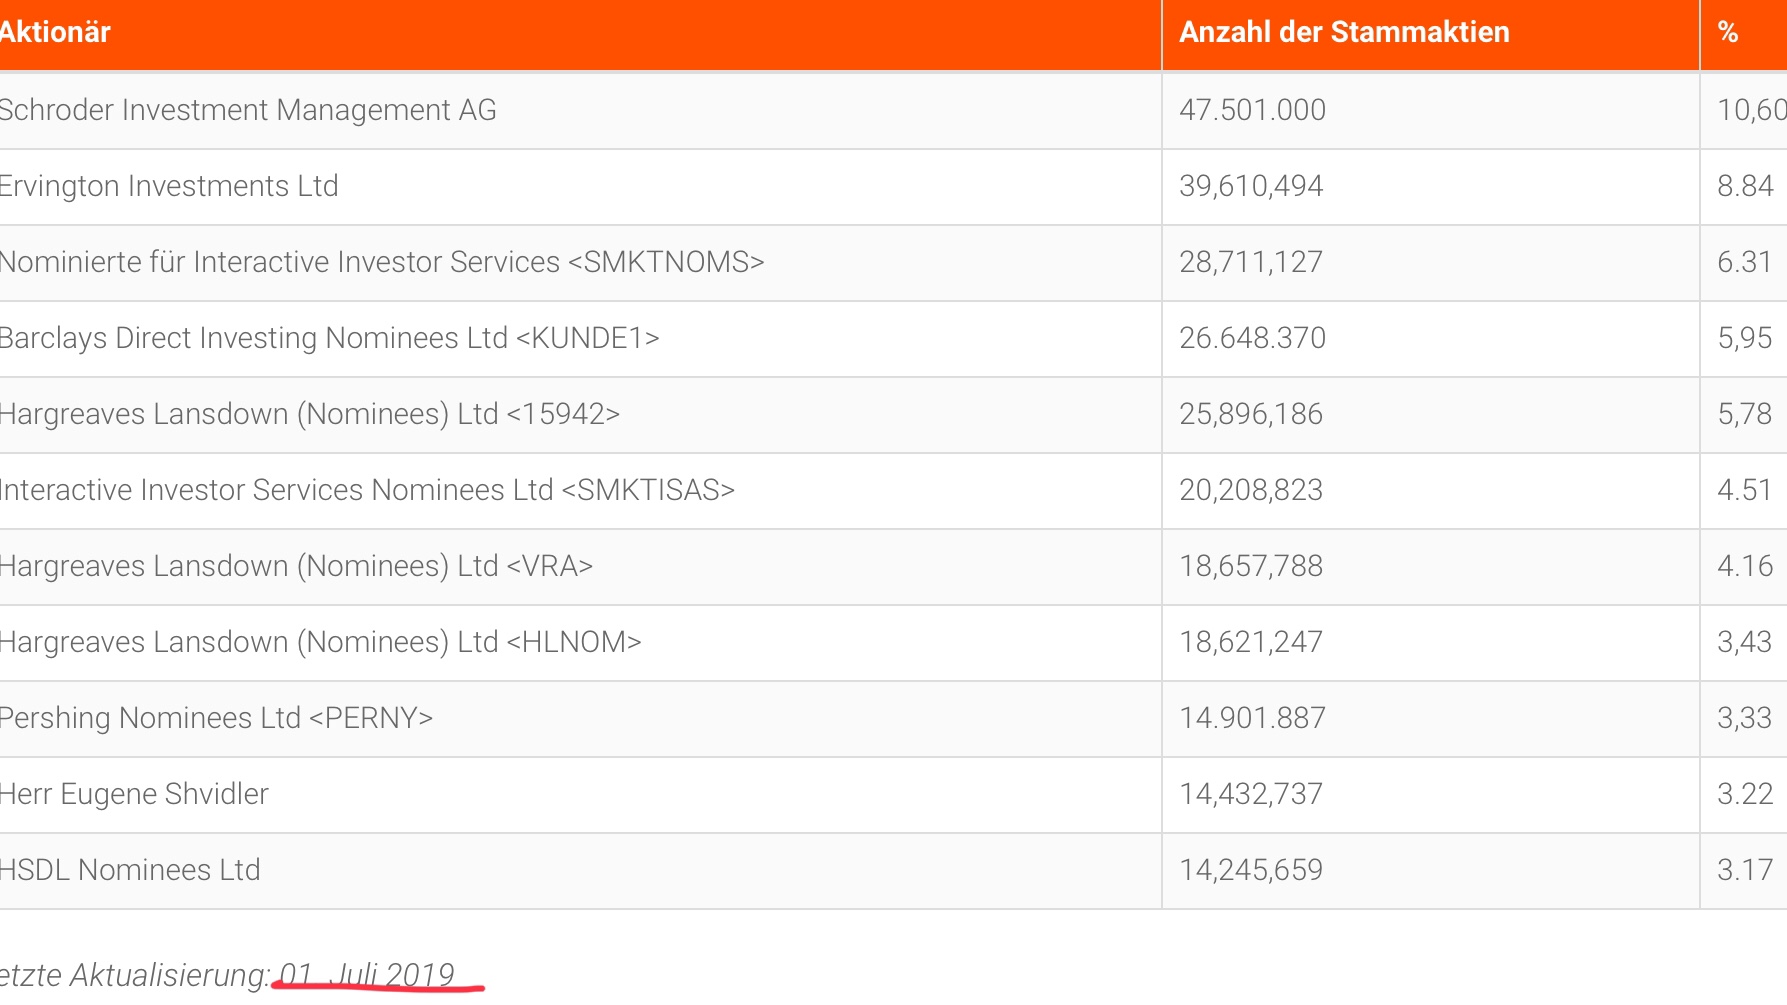Click the Anzahl der Stammaktien column header
The image size is (1787, 1005).
(x=1343, y=32)
